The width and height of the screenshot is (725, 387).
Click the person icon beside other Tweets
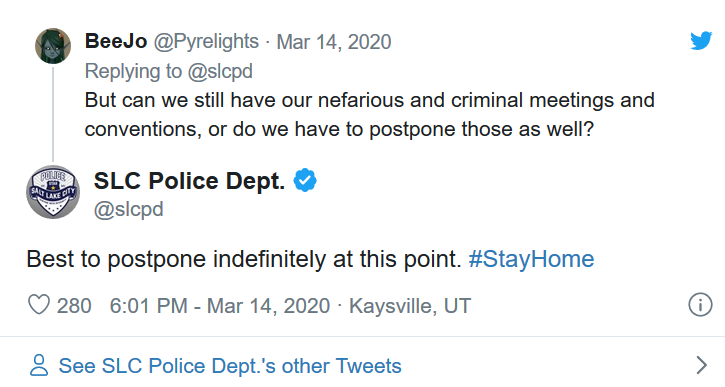[x=39, y=365]
